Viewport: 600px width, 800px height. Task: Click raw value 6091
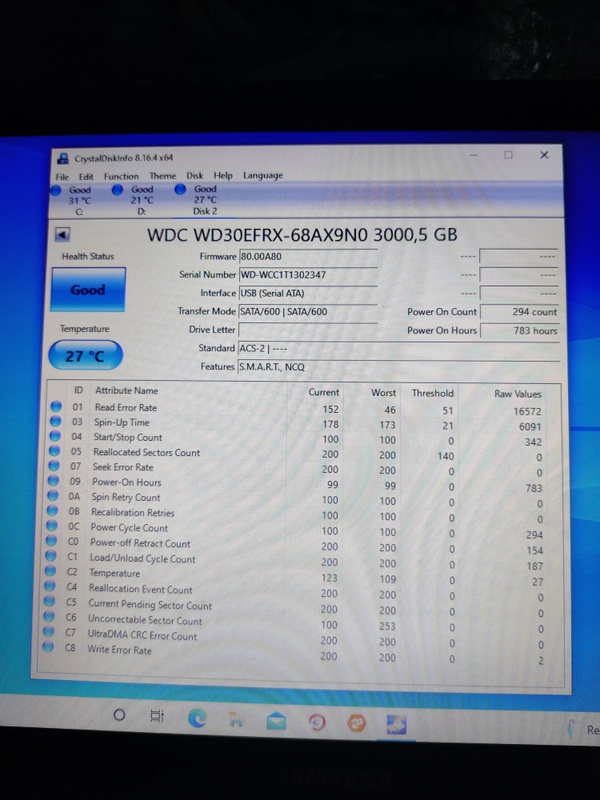[x=530, y=427]
